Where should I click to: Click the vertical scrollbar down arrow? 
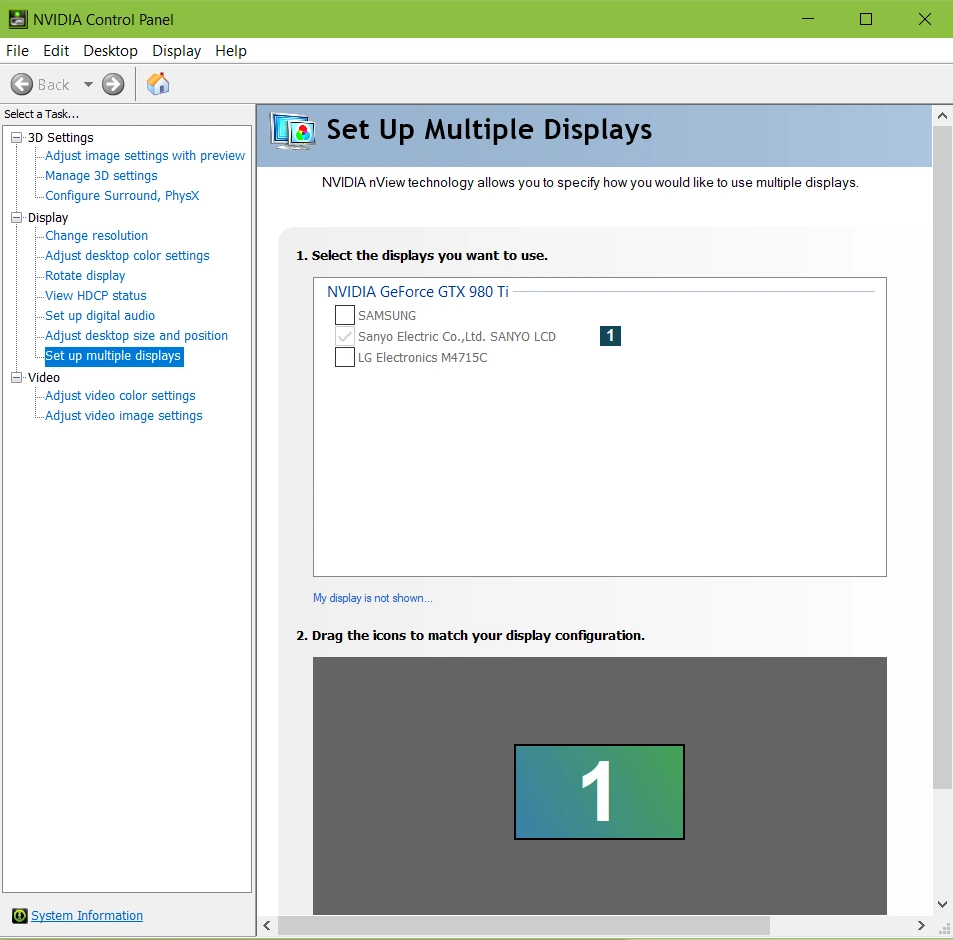(x=942, y=904)
